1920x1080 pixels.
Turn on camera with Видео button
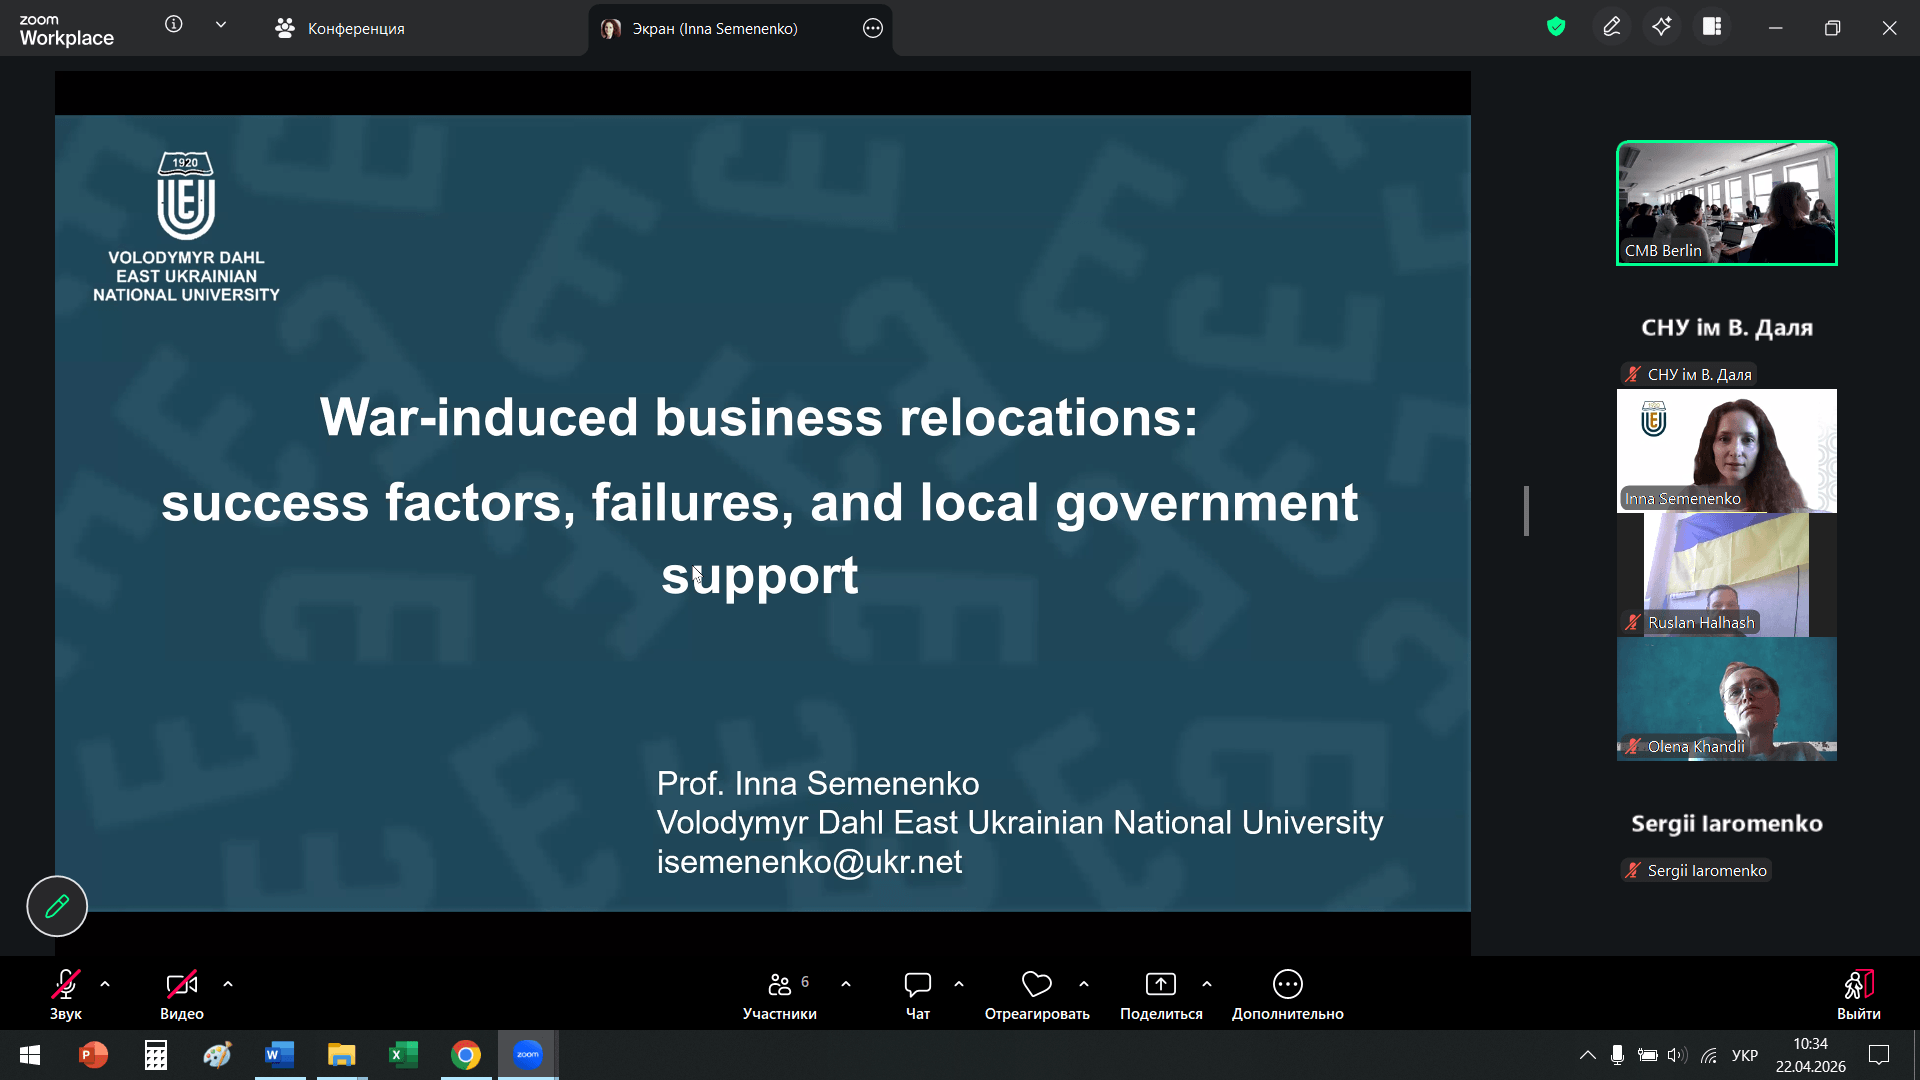pyautogui.click(x=181, y=985)
